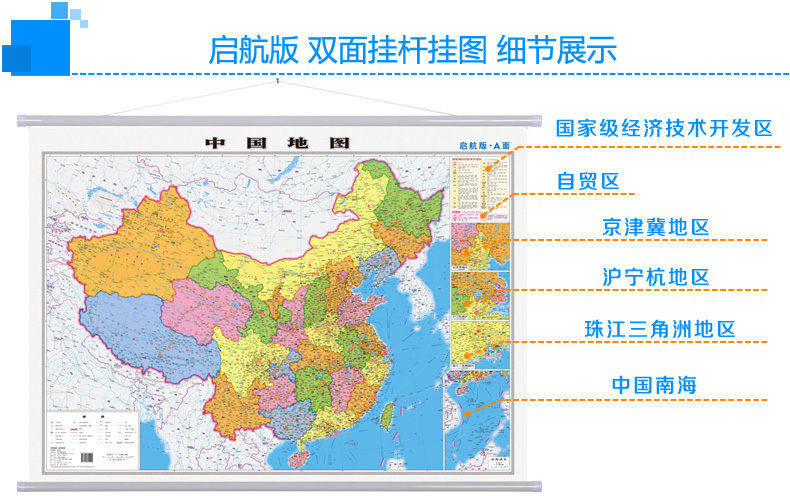Select the 国家级经济技术开发区 label
This screenshot has height=496, width=790.
664,128
